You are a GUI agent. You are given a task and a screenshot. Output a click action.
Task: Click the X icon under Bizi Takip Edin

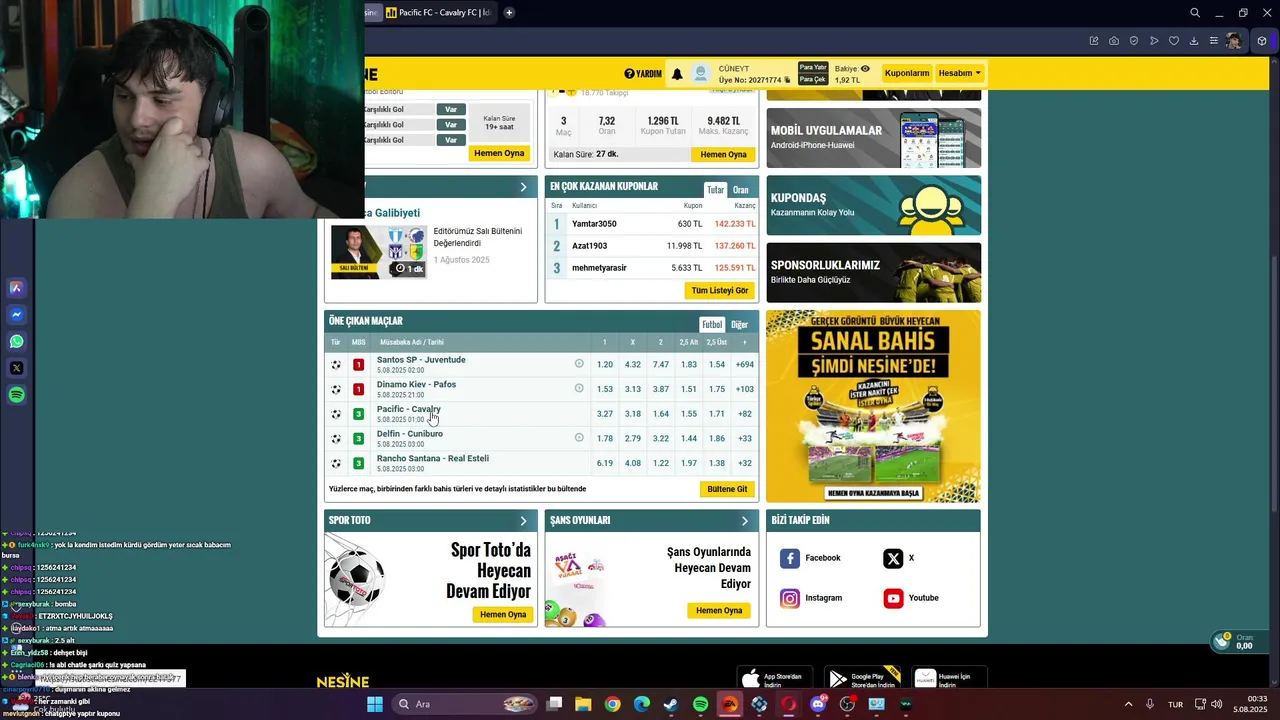893,558
